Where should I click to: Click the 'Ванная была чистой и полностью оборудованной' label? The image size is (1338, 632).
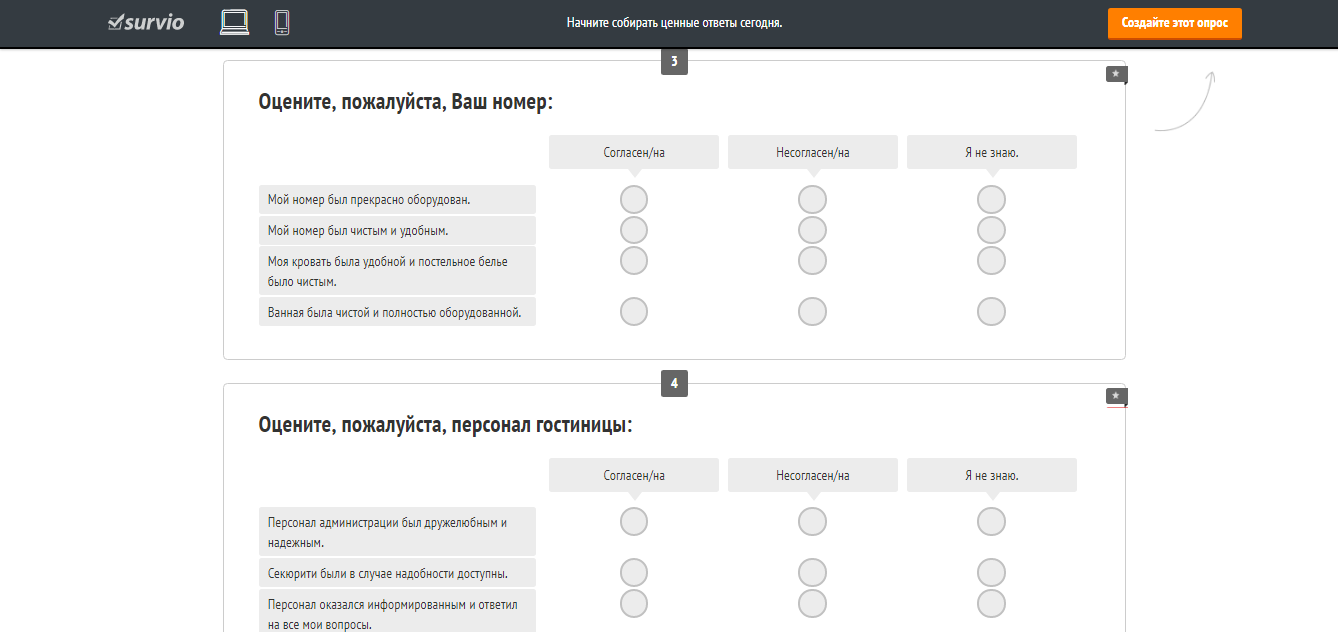click(x=396, y=312)
